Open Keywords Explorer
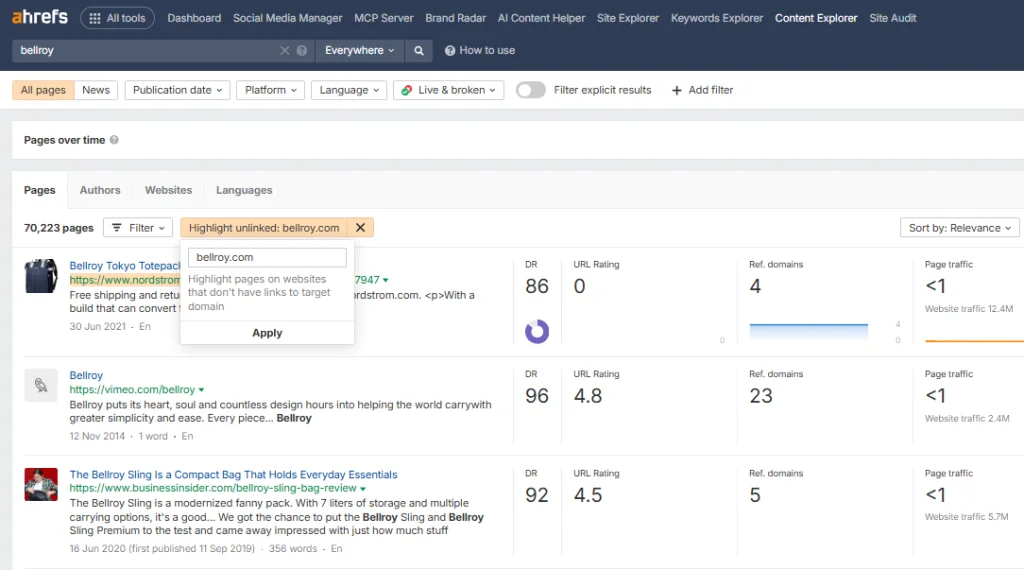Screen dimensions: 1024x570 716,18
